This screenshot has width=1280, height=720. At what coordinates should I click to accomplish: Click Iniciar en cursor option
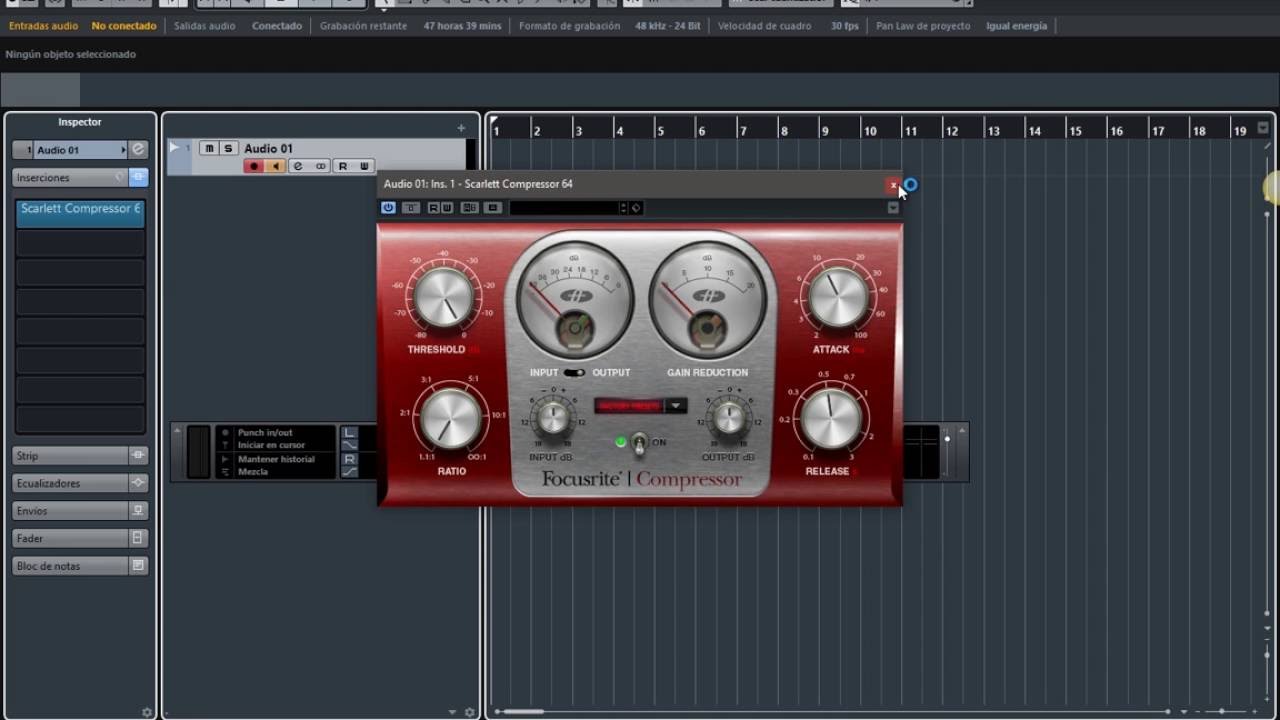(271, 445)
